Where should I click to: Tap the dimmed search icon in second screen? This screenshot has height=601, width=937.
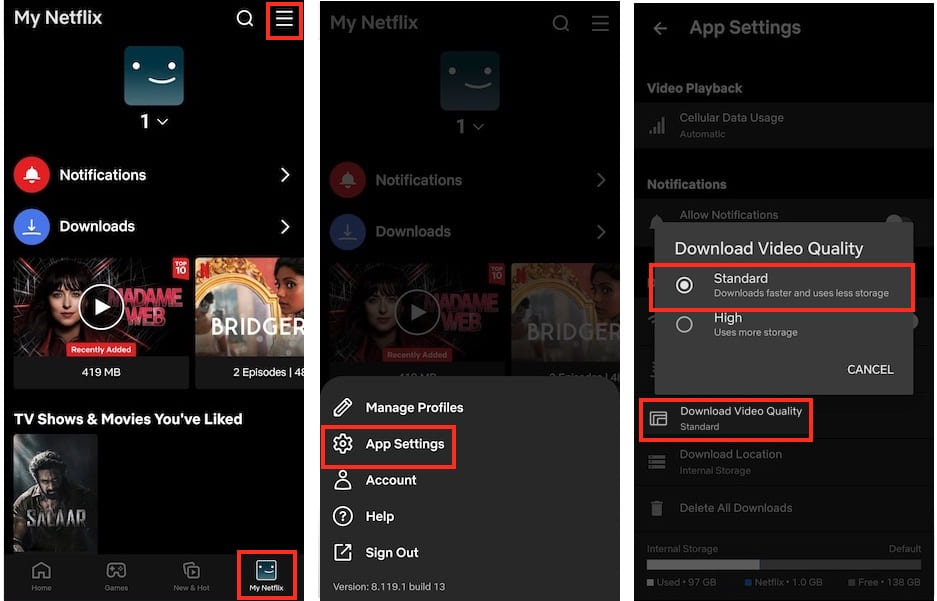click(x=561, y=23)
